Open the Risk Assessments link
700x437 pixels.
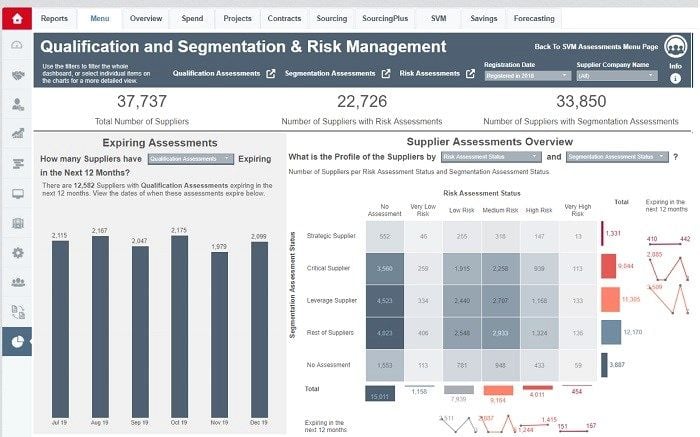point(429,74)
